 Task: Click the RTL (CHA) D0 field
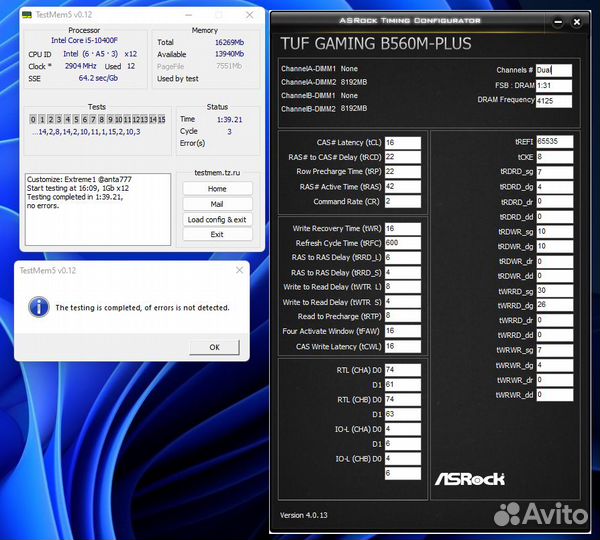coord(403,370)
